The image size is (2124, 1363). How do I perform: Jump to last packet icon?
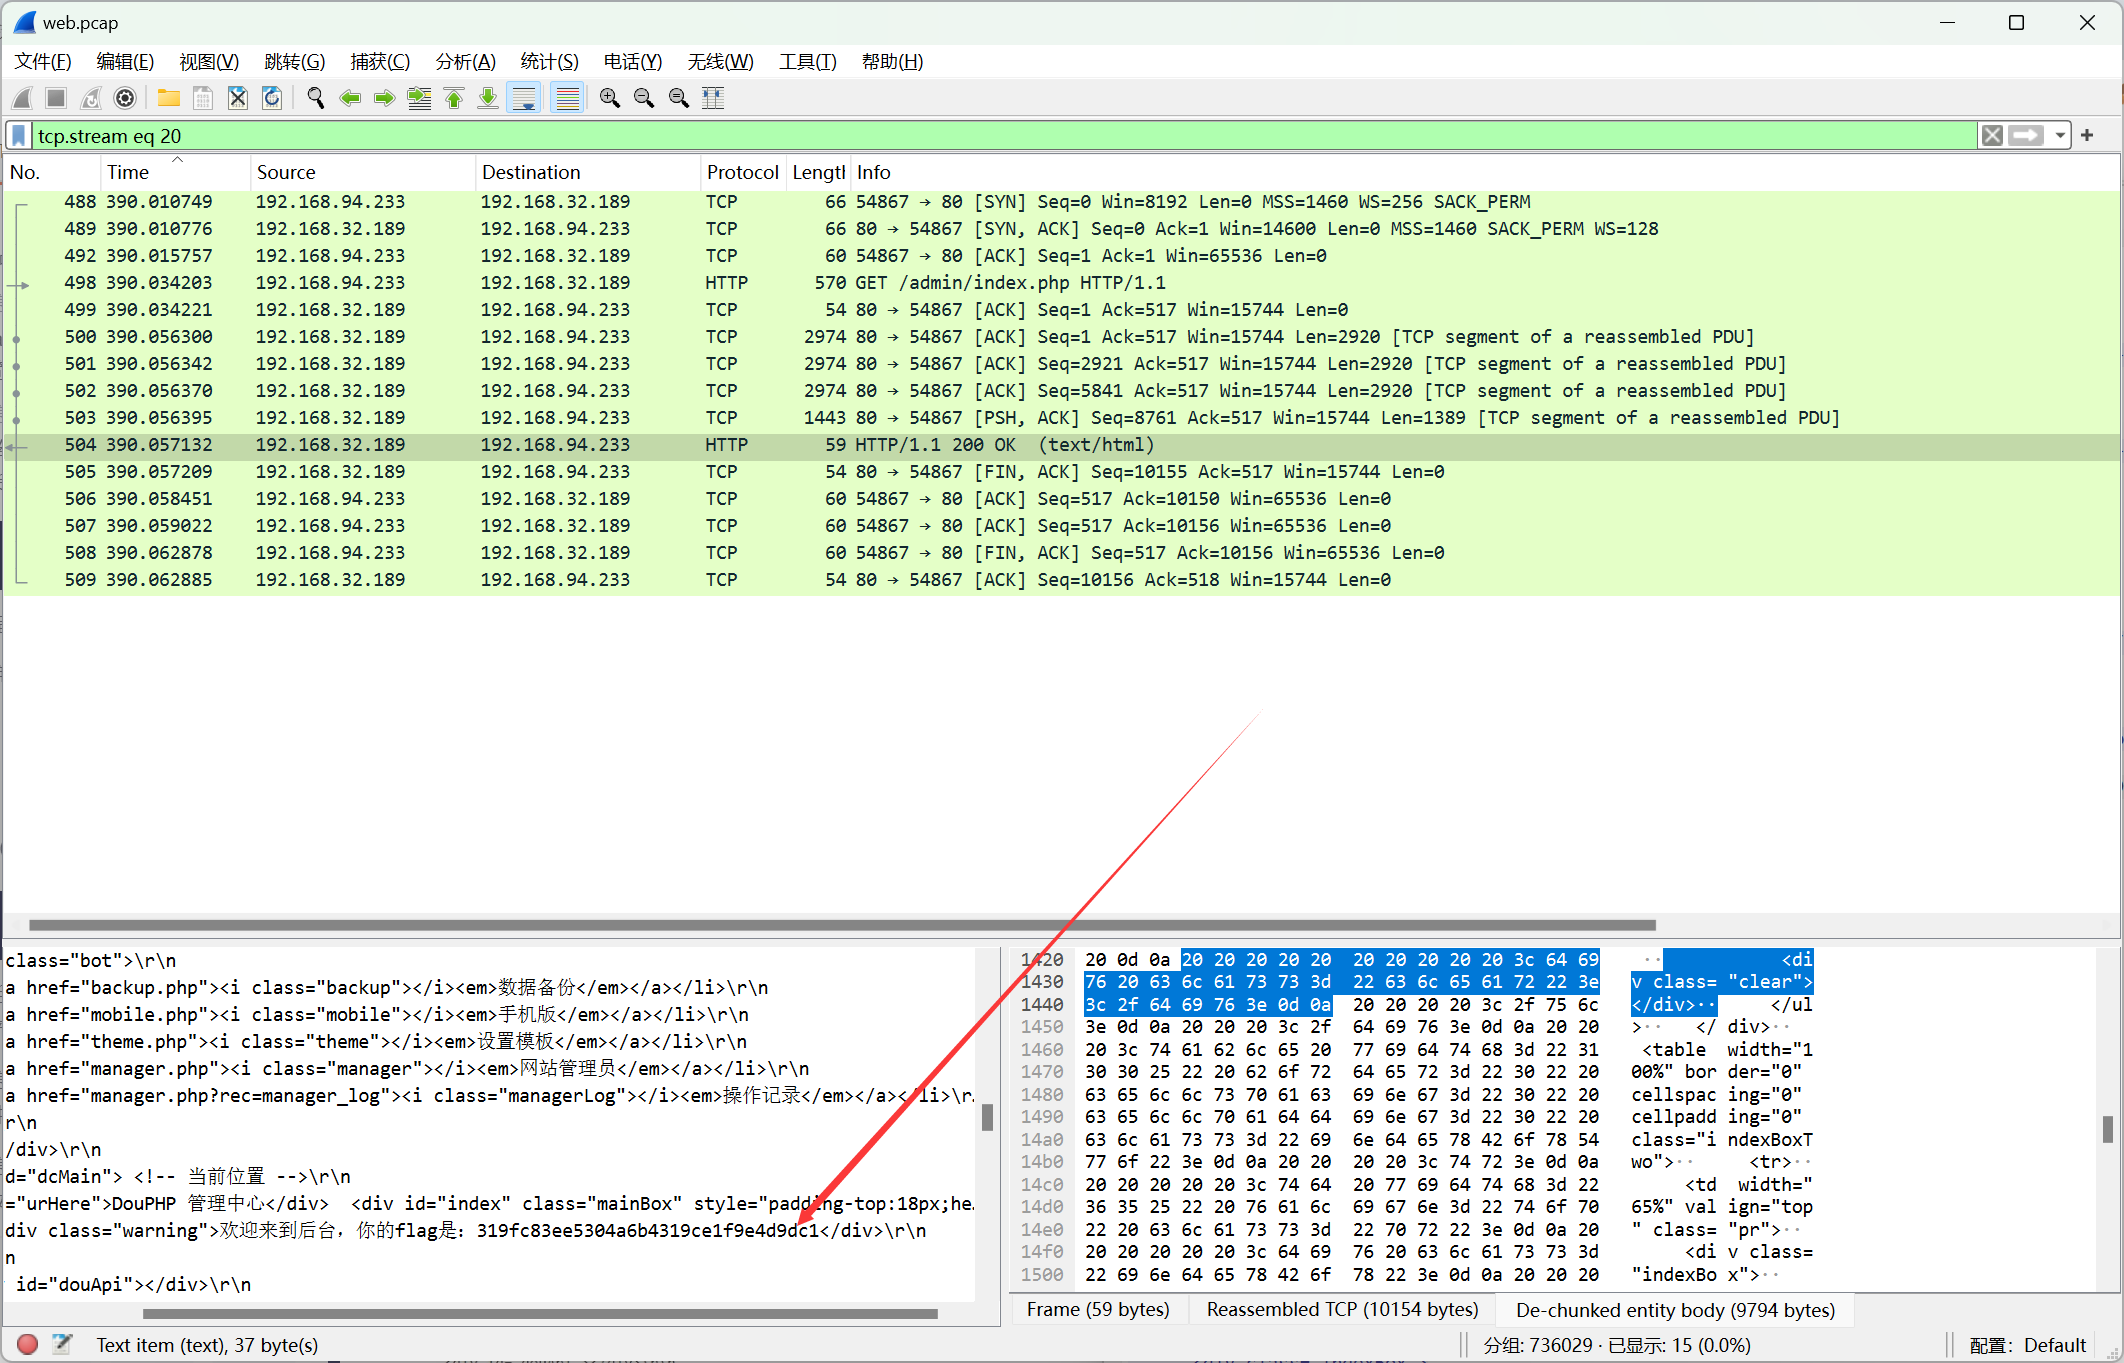point(488,98)
